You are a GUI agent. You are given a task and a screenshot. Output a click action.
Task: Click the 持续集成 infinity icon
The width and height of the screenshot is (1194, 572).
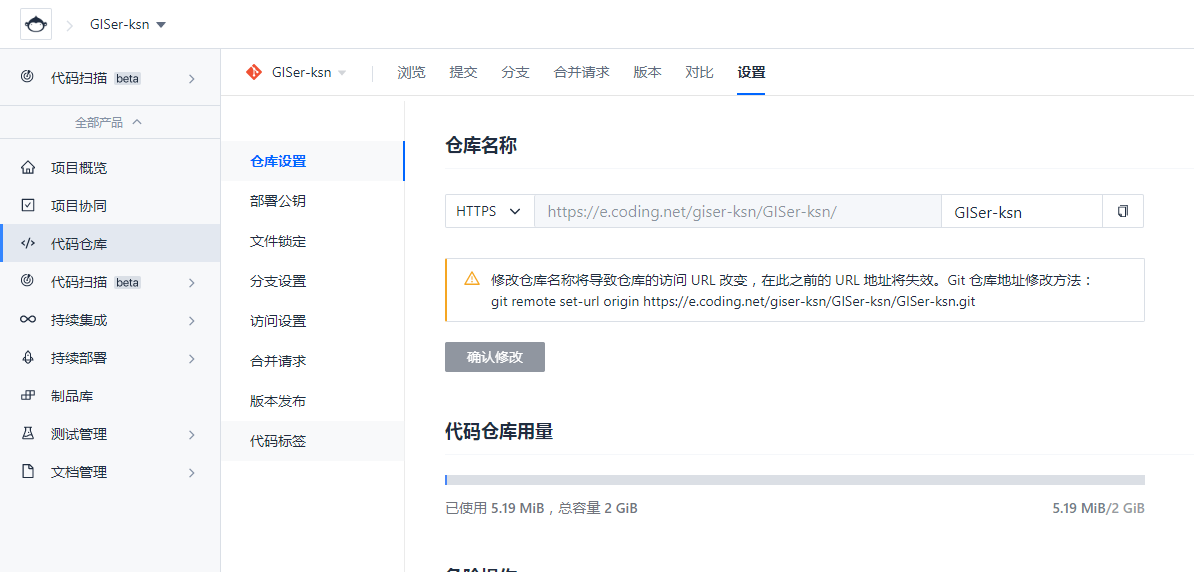pyautogui.click(x=28, y=320)
